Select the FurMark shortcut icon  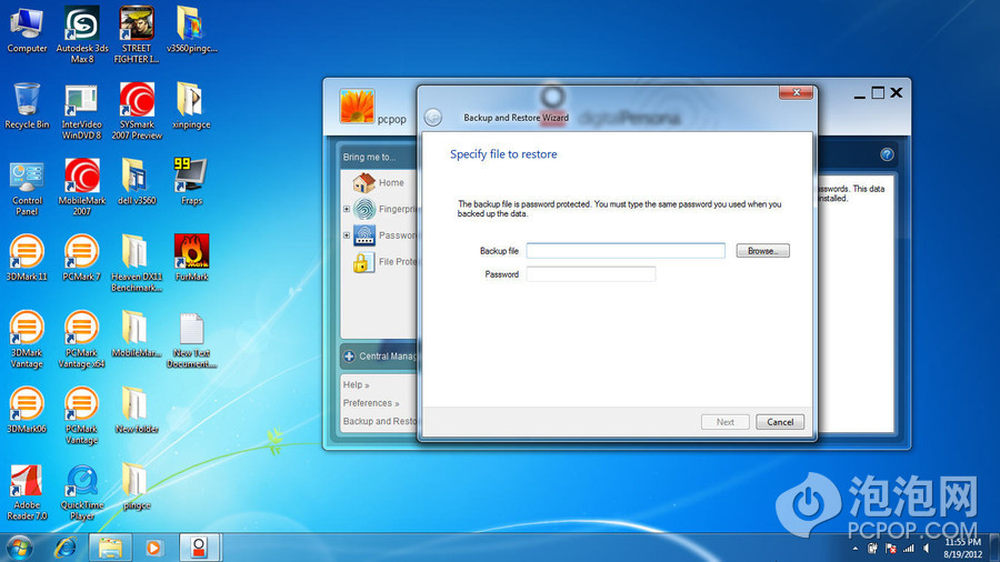click(x=191, y=258)
